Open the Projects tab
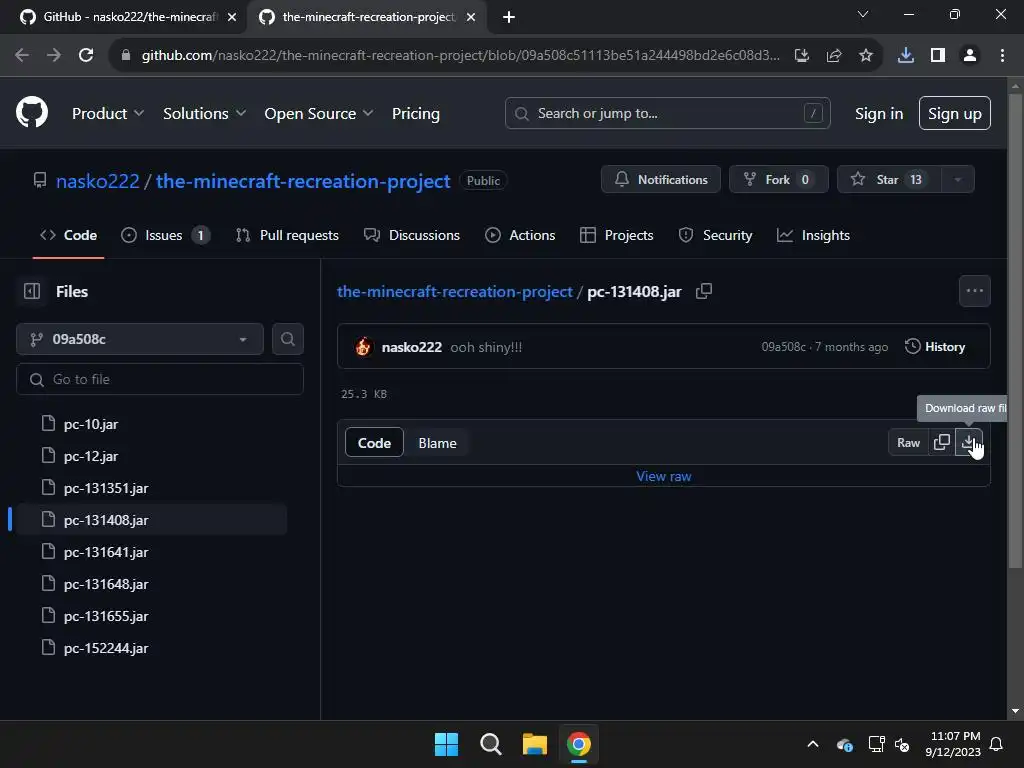1024x768 pixels. pos(616,235)
